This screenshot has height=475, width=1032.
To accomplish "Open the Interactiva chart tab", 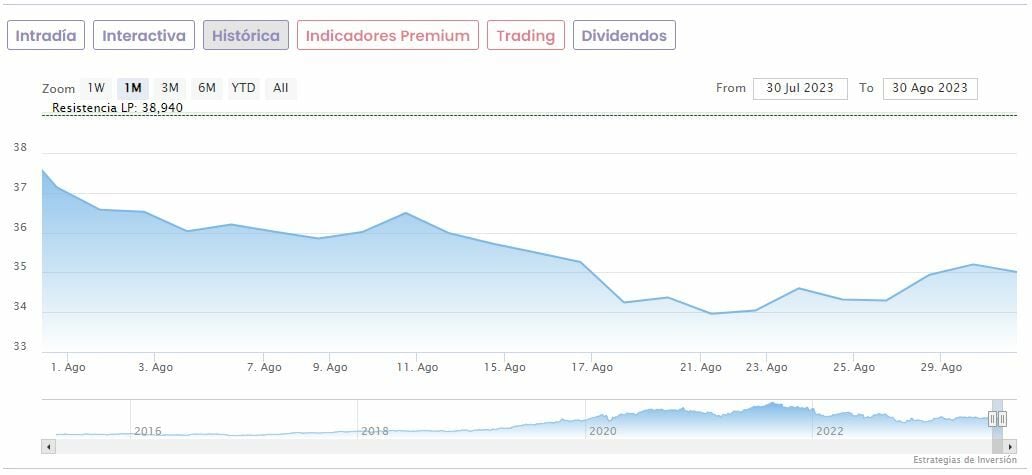I will (x=144, y=36).
